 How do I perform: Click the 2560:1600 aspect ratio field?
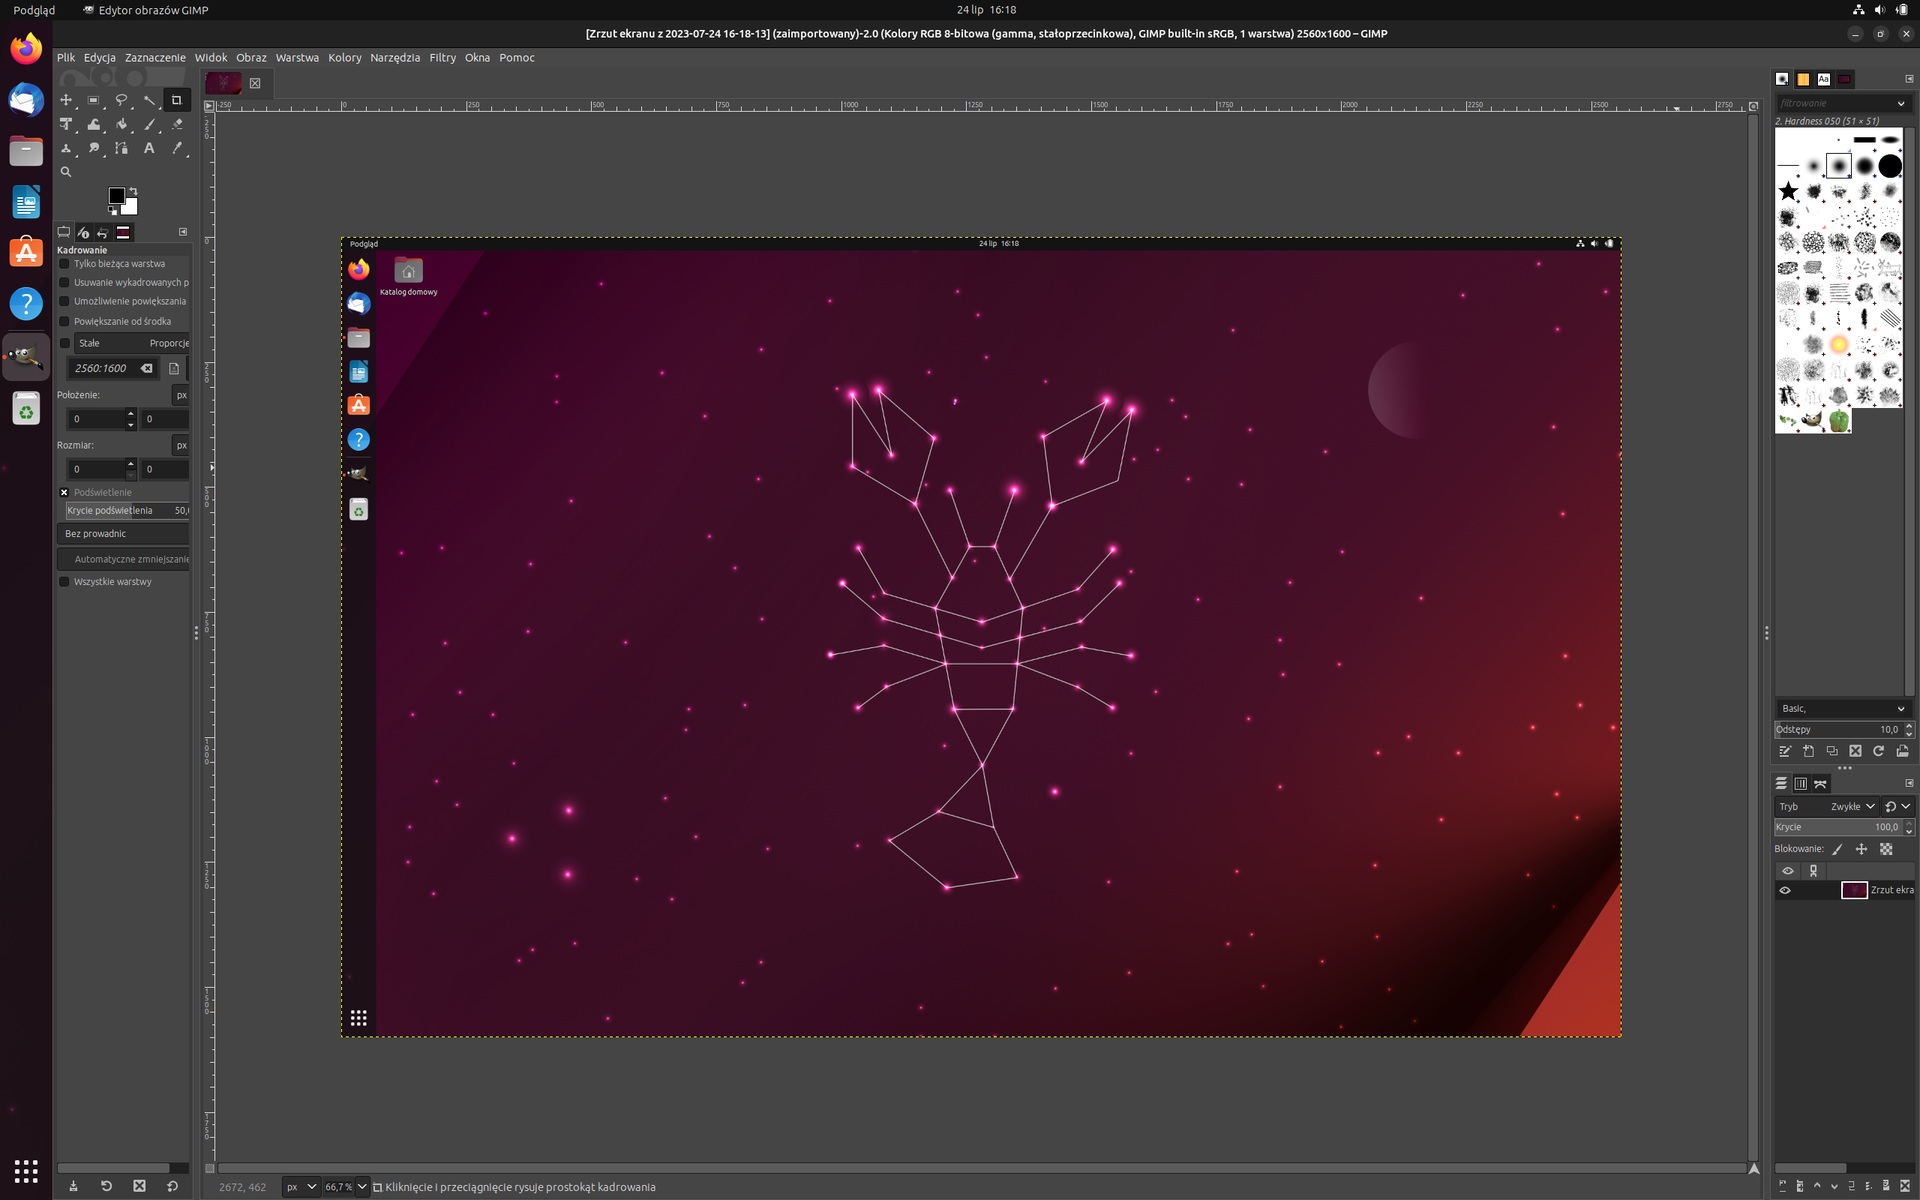pos(101,368)
